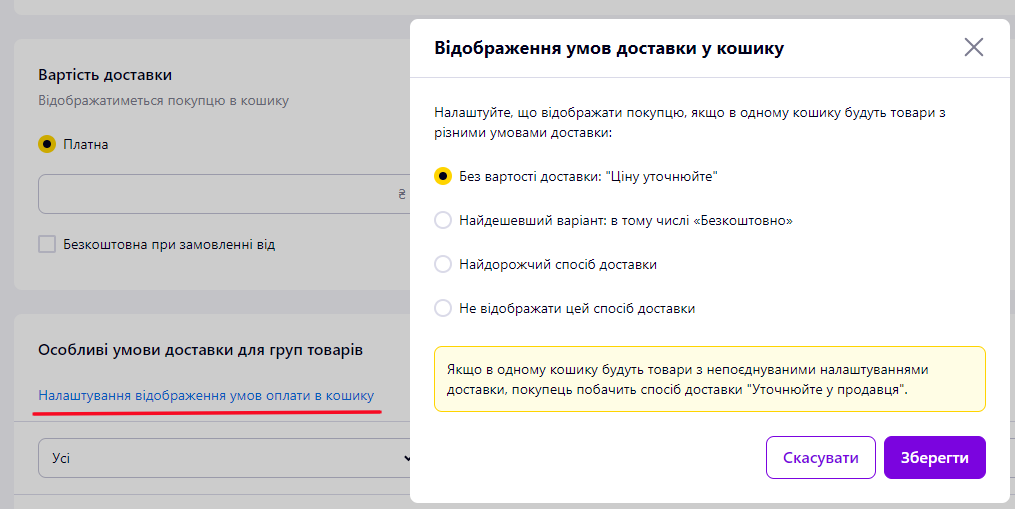Focus the delivery price input field
The image size is (1015, 509).
[224, 194]
